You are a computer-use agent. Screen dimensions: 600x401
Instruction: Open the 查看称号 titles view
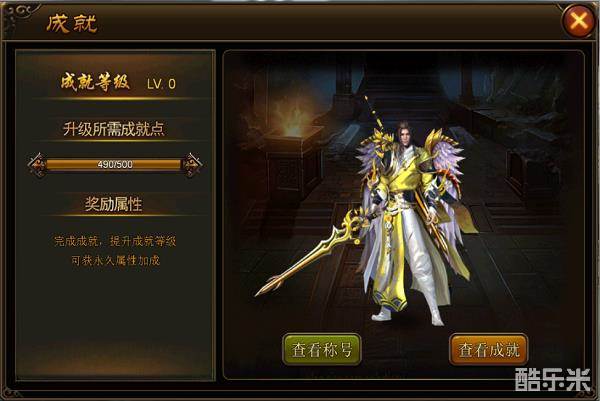322,349
